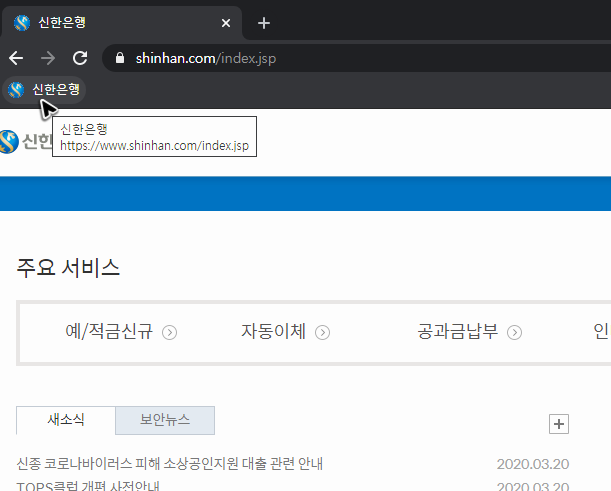
Task: Click the padlock site security icon
Action: [x=120, y=58]
